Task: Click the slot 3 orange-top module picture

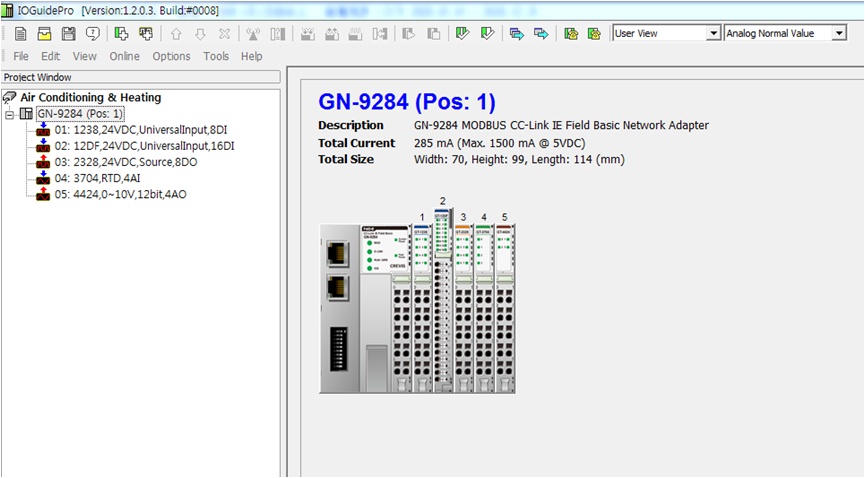Action: click(x=463, y=309)
